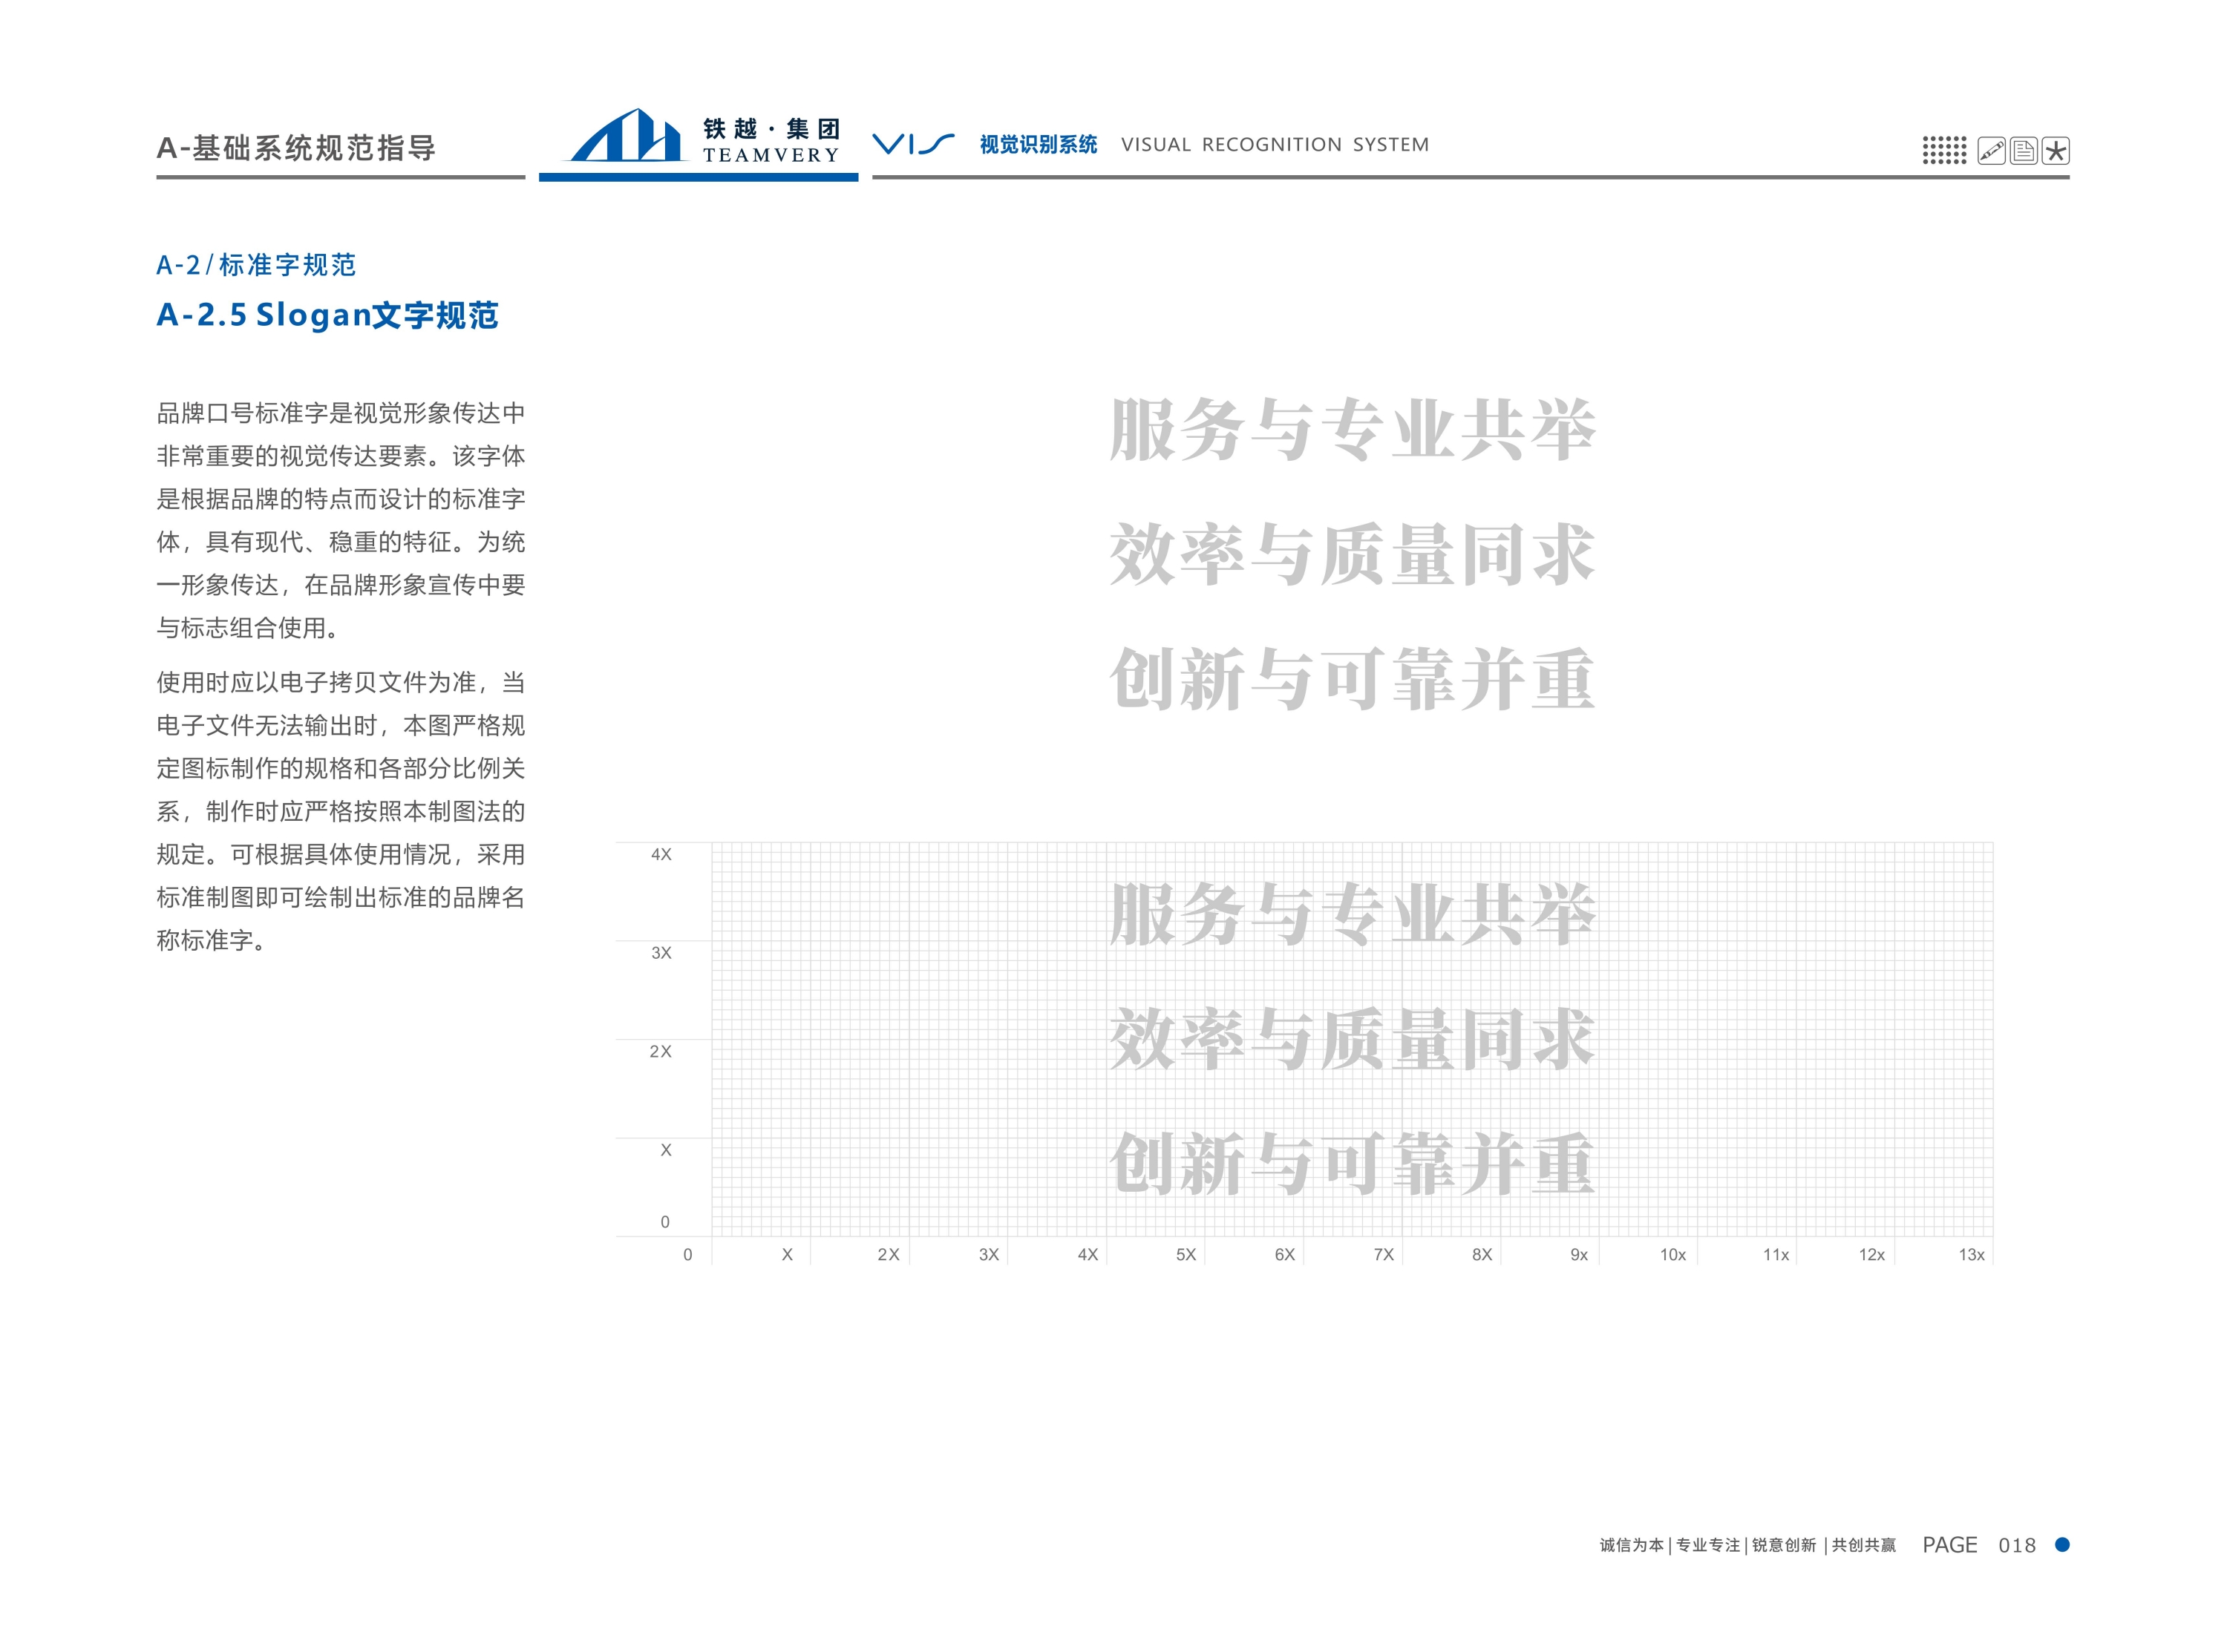Viewport: 2227px width, 1652px height.
Task: Click the 共创共赢 footer motto
Action: tap(1864, 1545)
